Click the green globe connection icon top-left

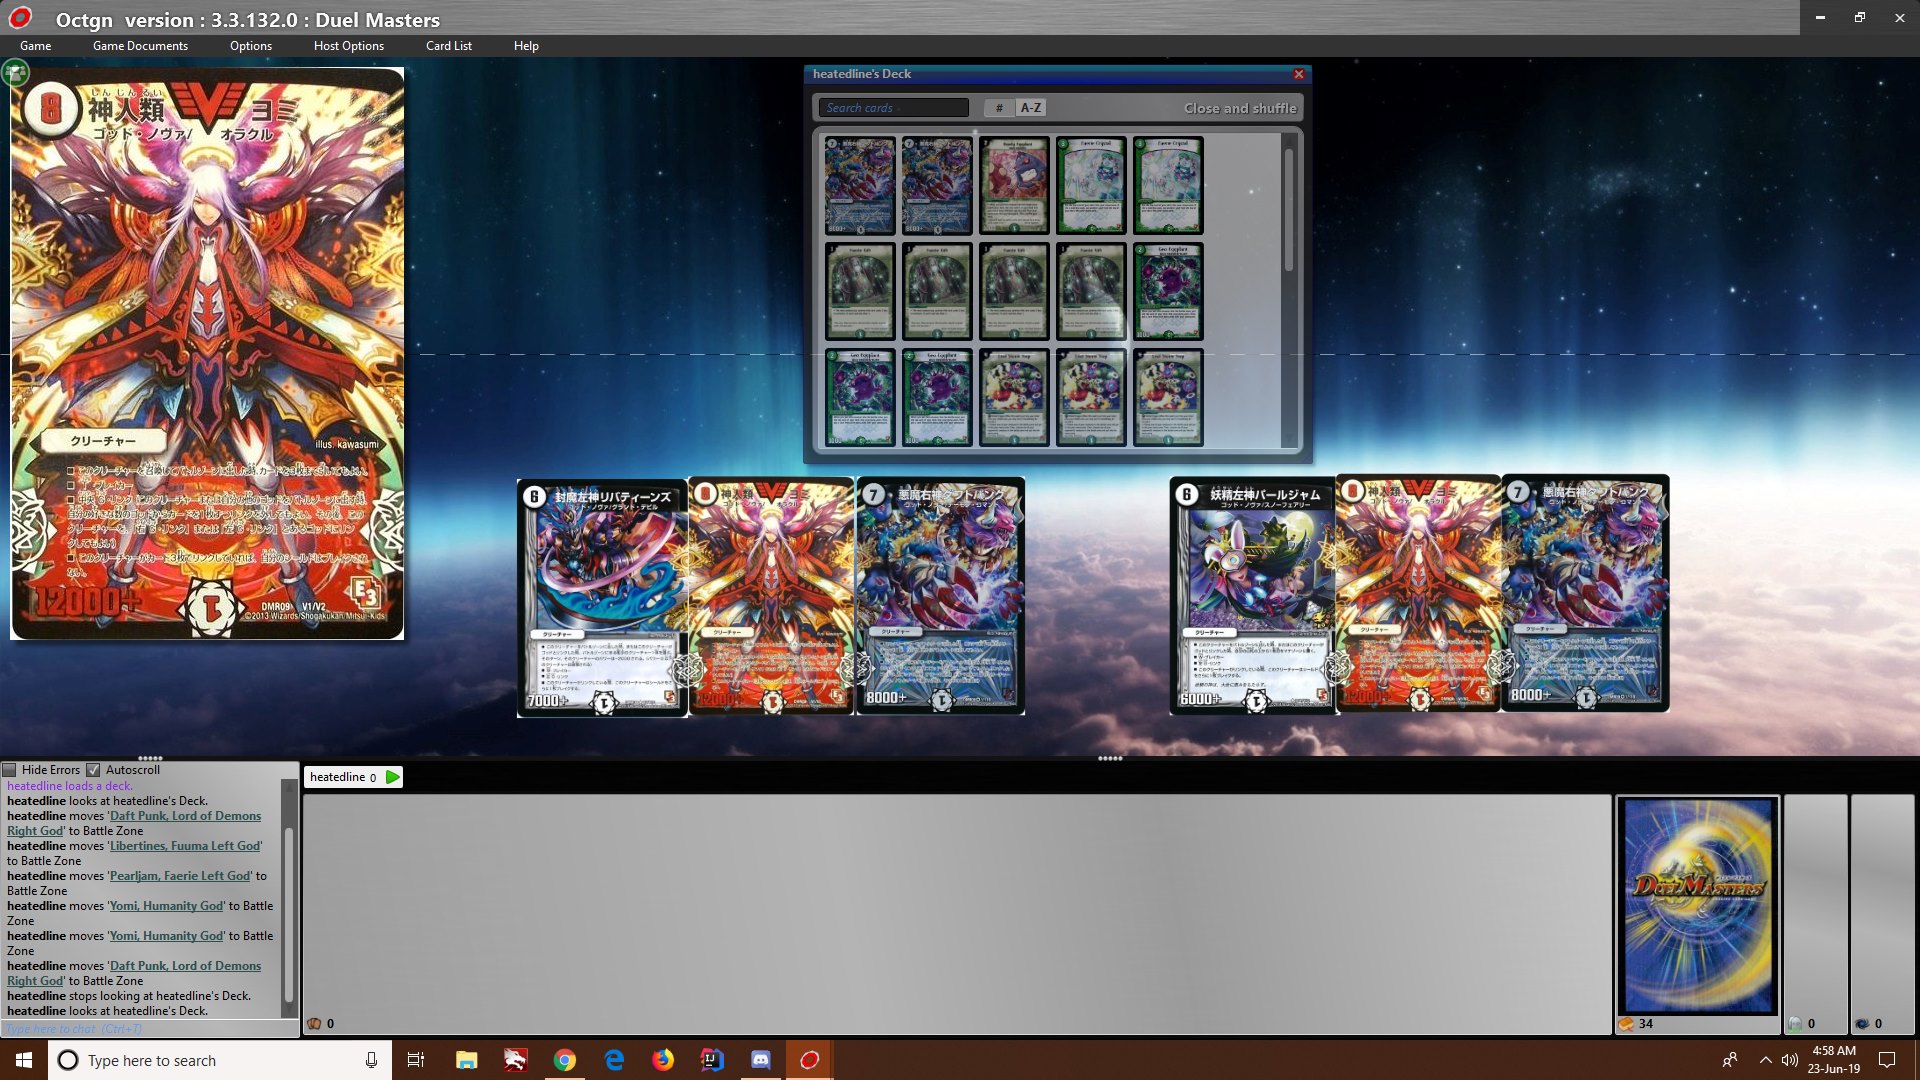(14, 72)
